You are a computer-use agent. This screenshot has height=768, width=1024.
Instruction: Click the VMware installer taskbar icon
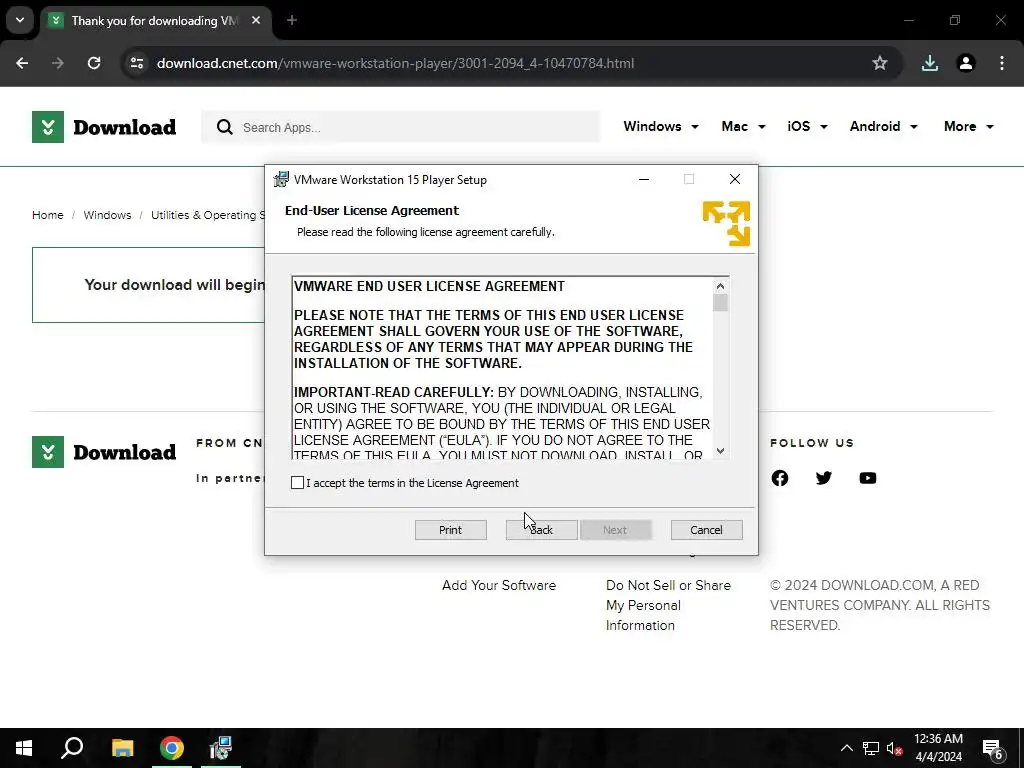221,748
